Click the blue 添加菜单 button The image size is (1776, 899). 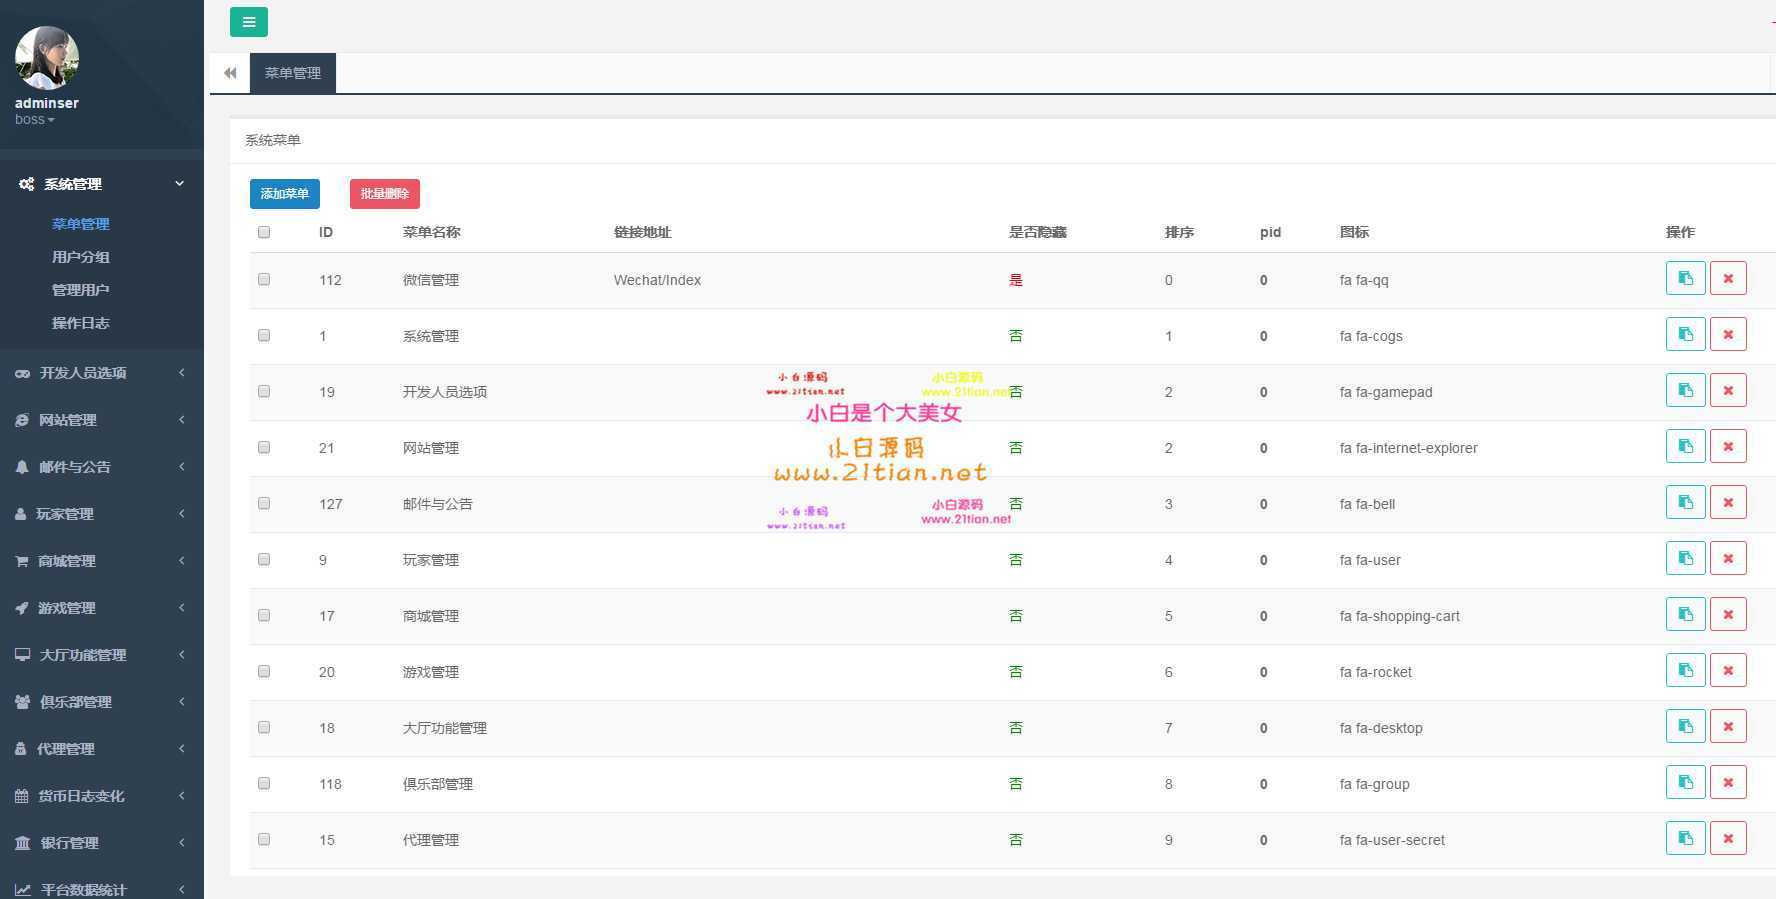pos(284,194)
